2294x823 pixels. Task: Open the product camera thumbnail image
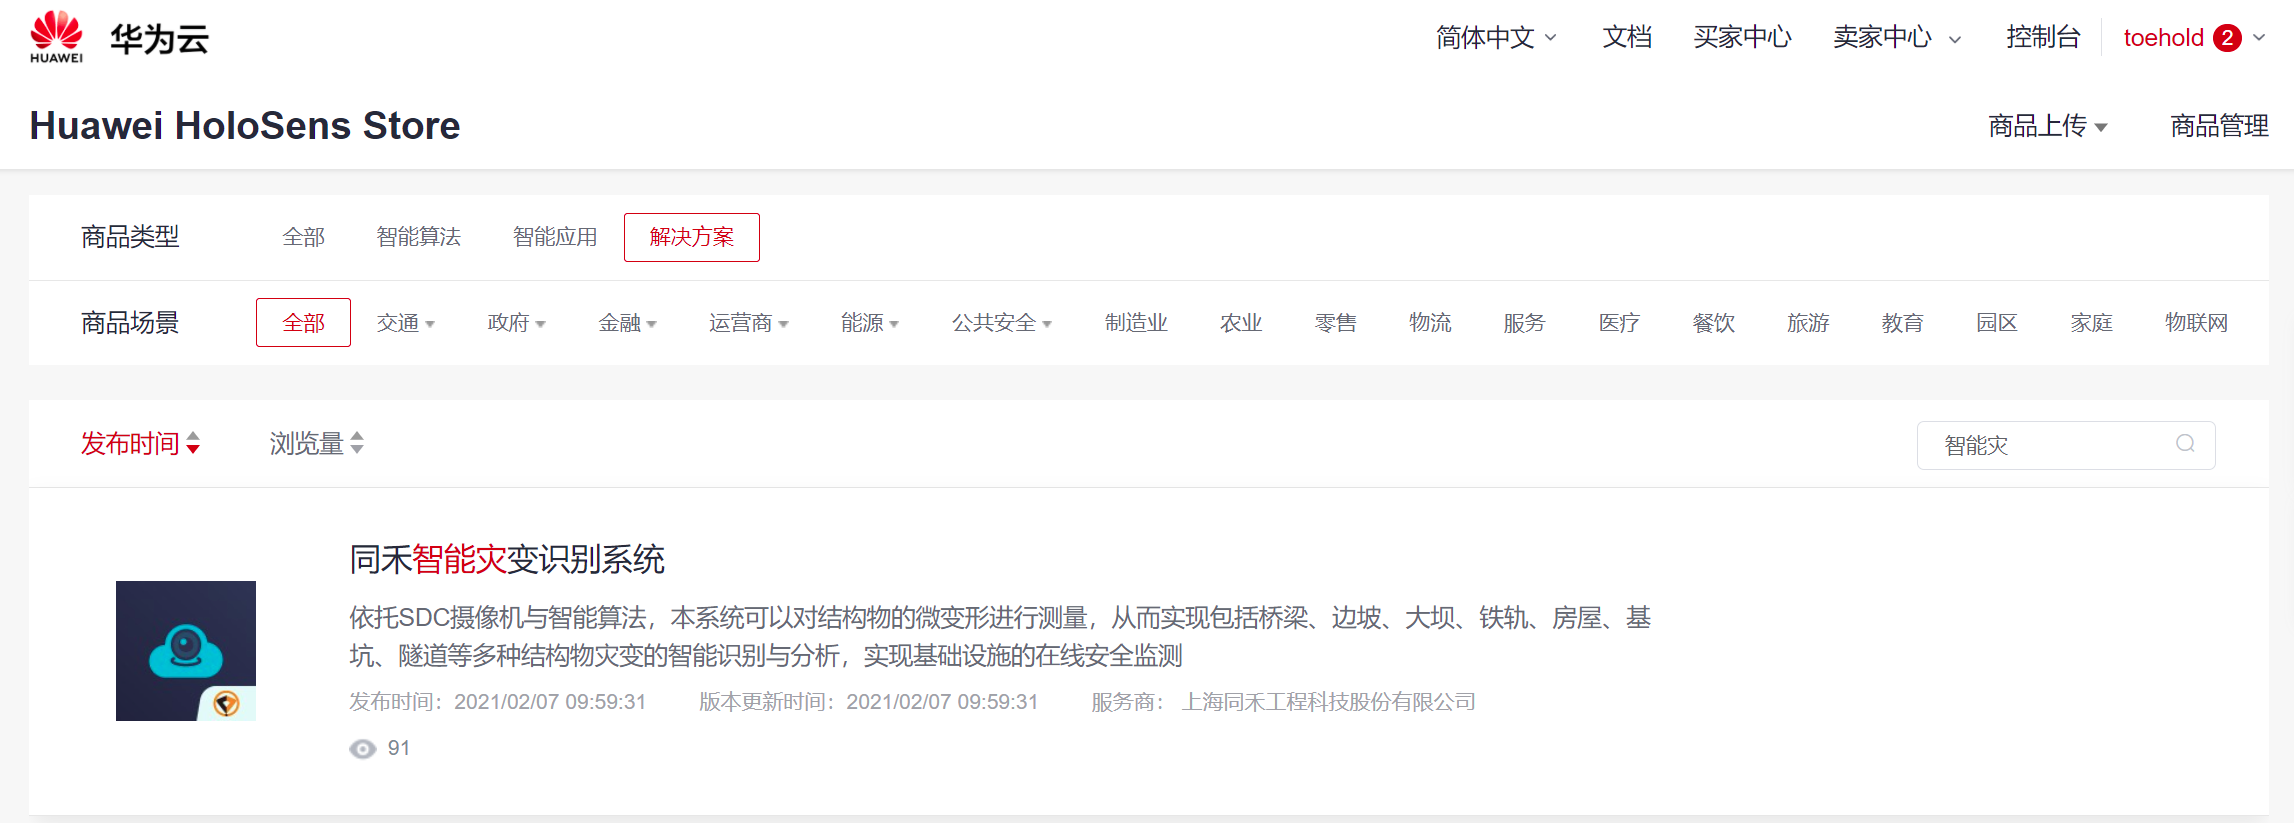pos(186,650)
